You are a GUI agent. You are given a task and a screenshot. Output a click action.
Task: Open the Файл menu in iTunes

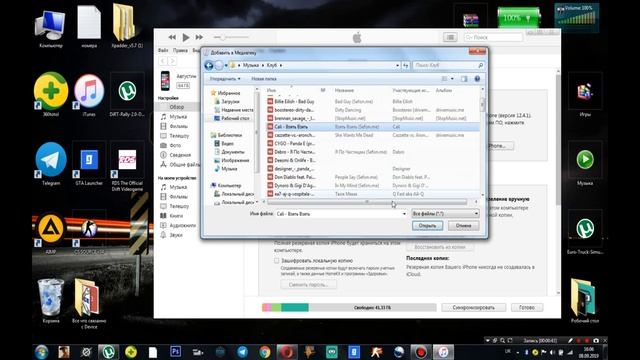[x=163, y=51]
